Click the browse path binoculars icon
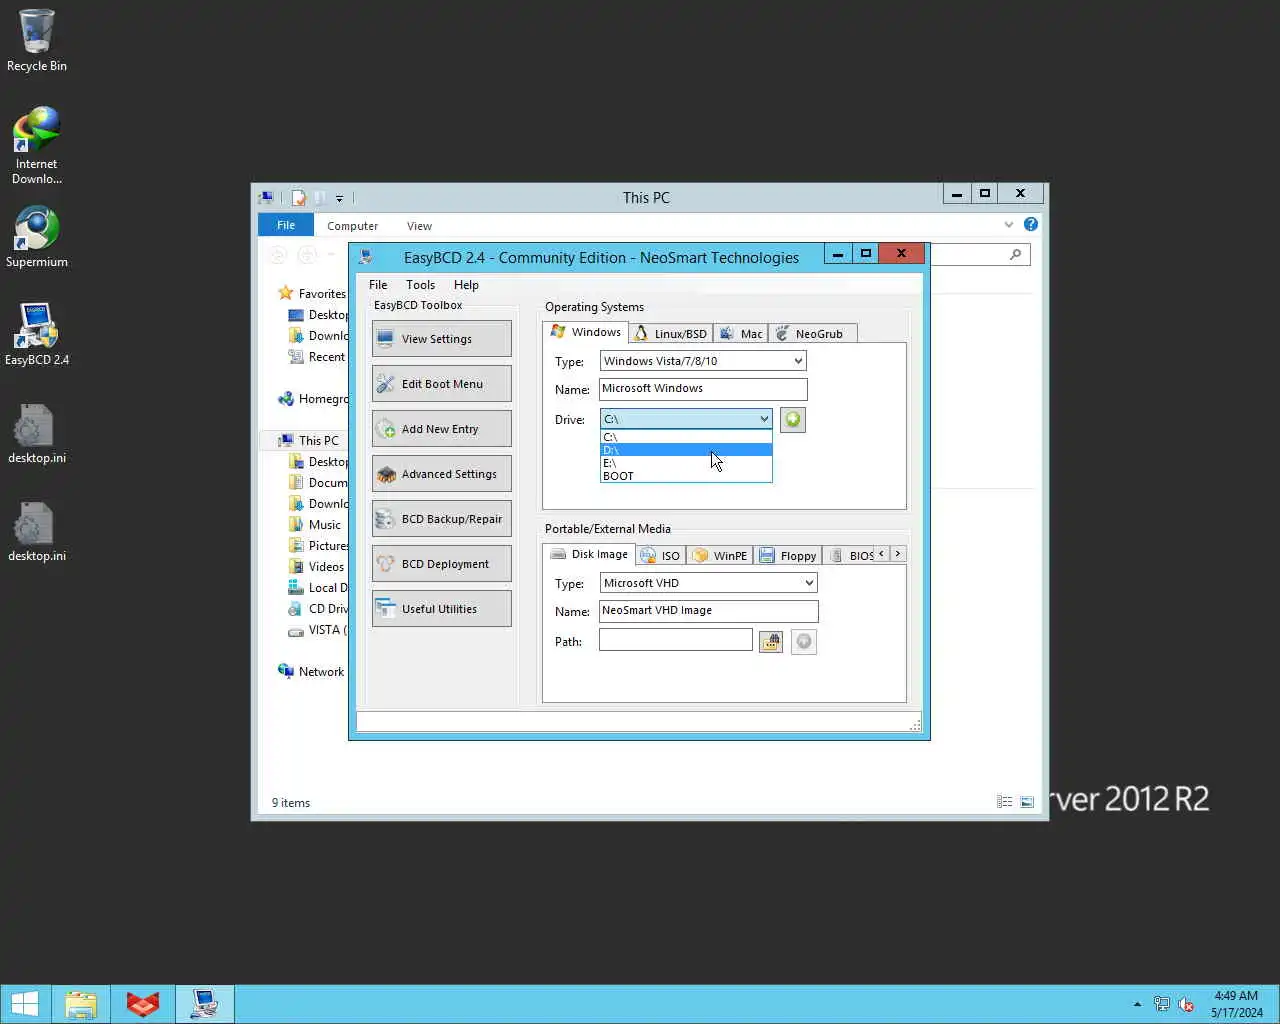This screenshot has width=1280, height=1024. (770, 642)
